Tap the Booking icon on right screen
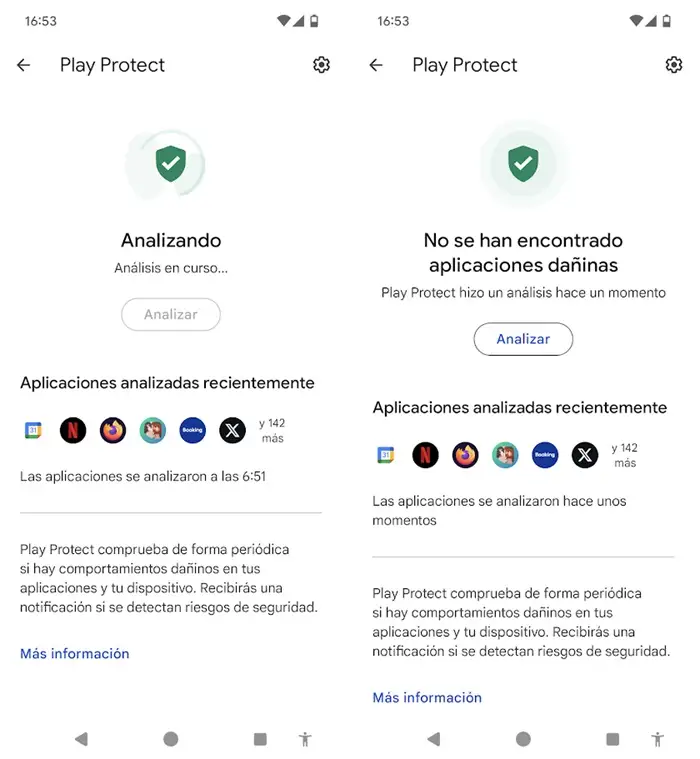The width and height of the screenshot is (700, 759). pos(545,455)
